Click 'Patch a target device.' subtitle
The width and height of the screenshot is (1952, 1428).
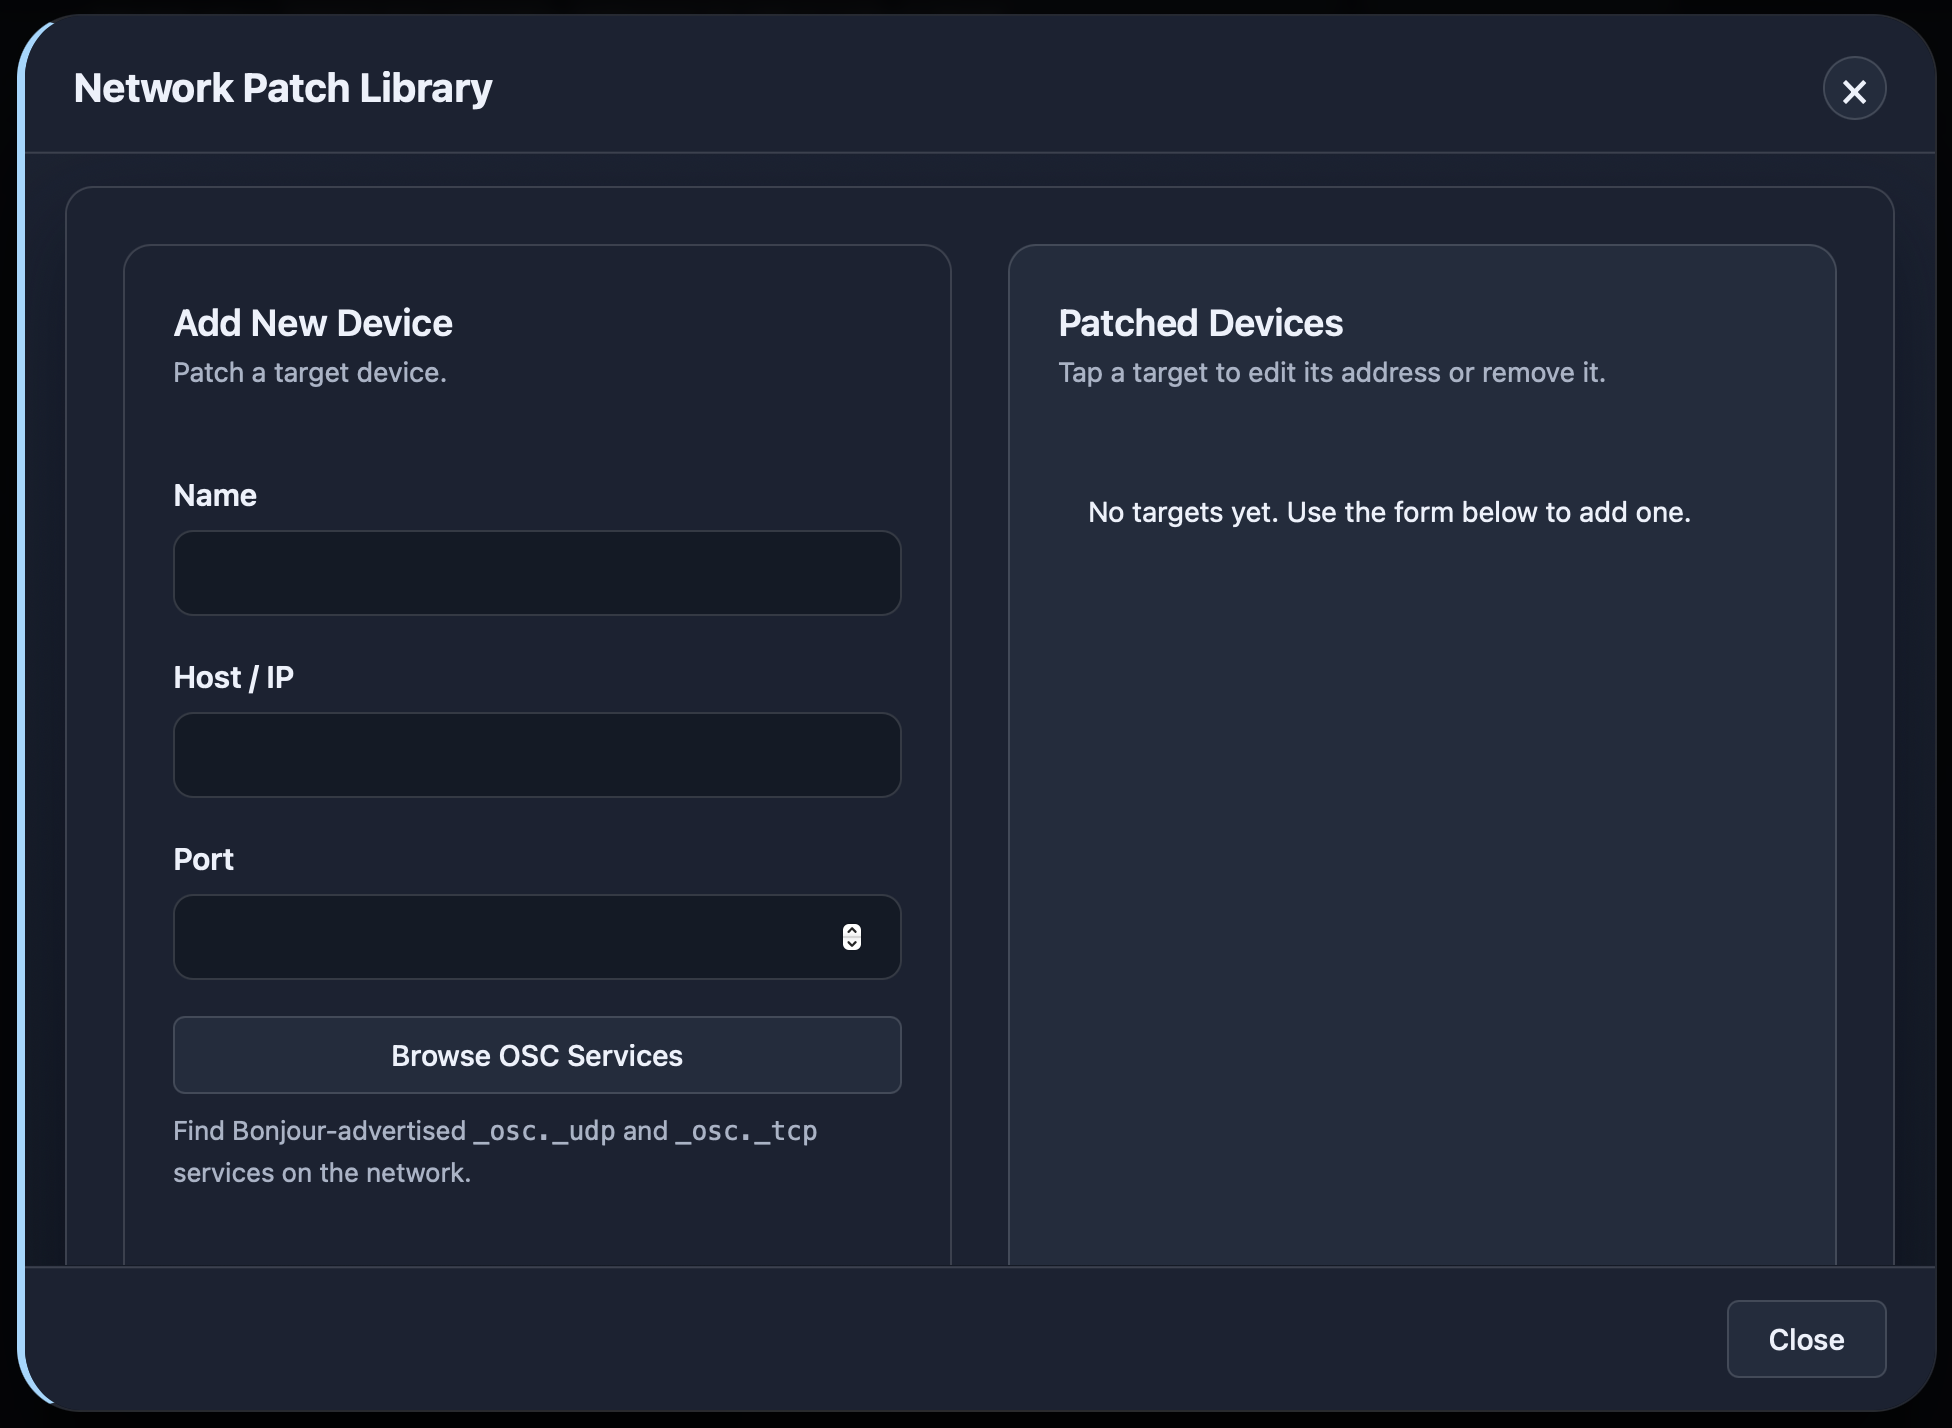coord(310,373)
